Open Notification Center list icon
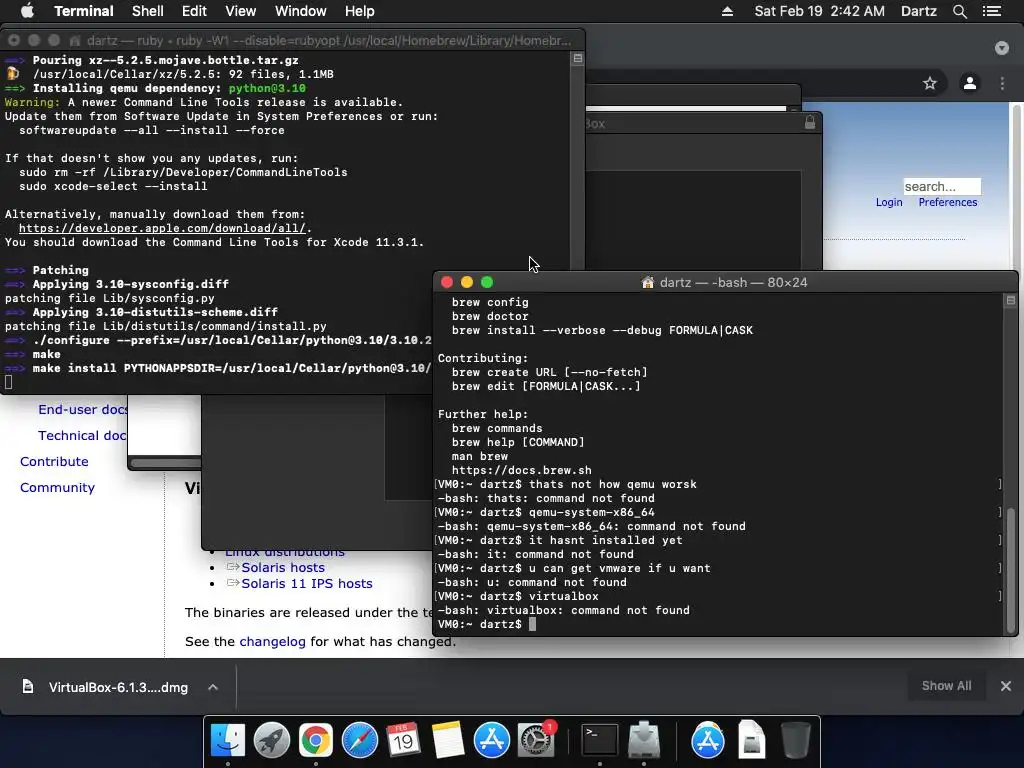This screenshot has width=1024, height=768. click(x=992, y=11)
